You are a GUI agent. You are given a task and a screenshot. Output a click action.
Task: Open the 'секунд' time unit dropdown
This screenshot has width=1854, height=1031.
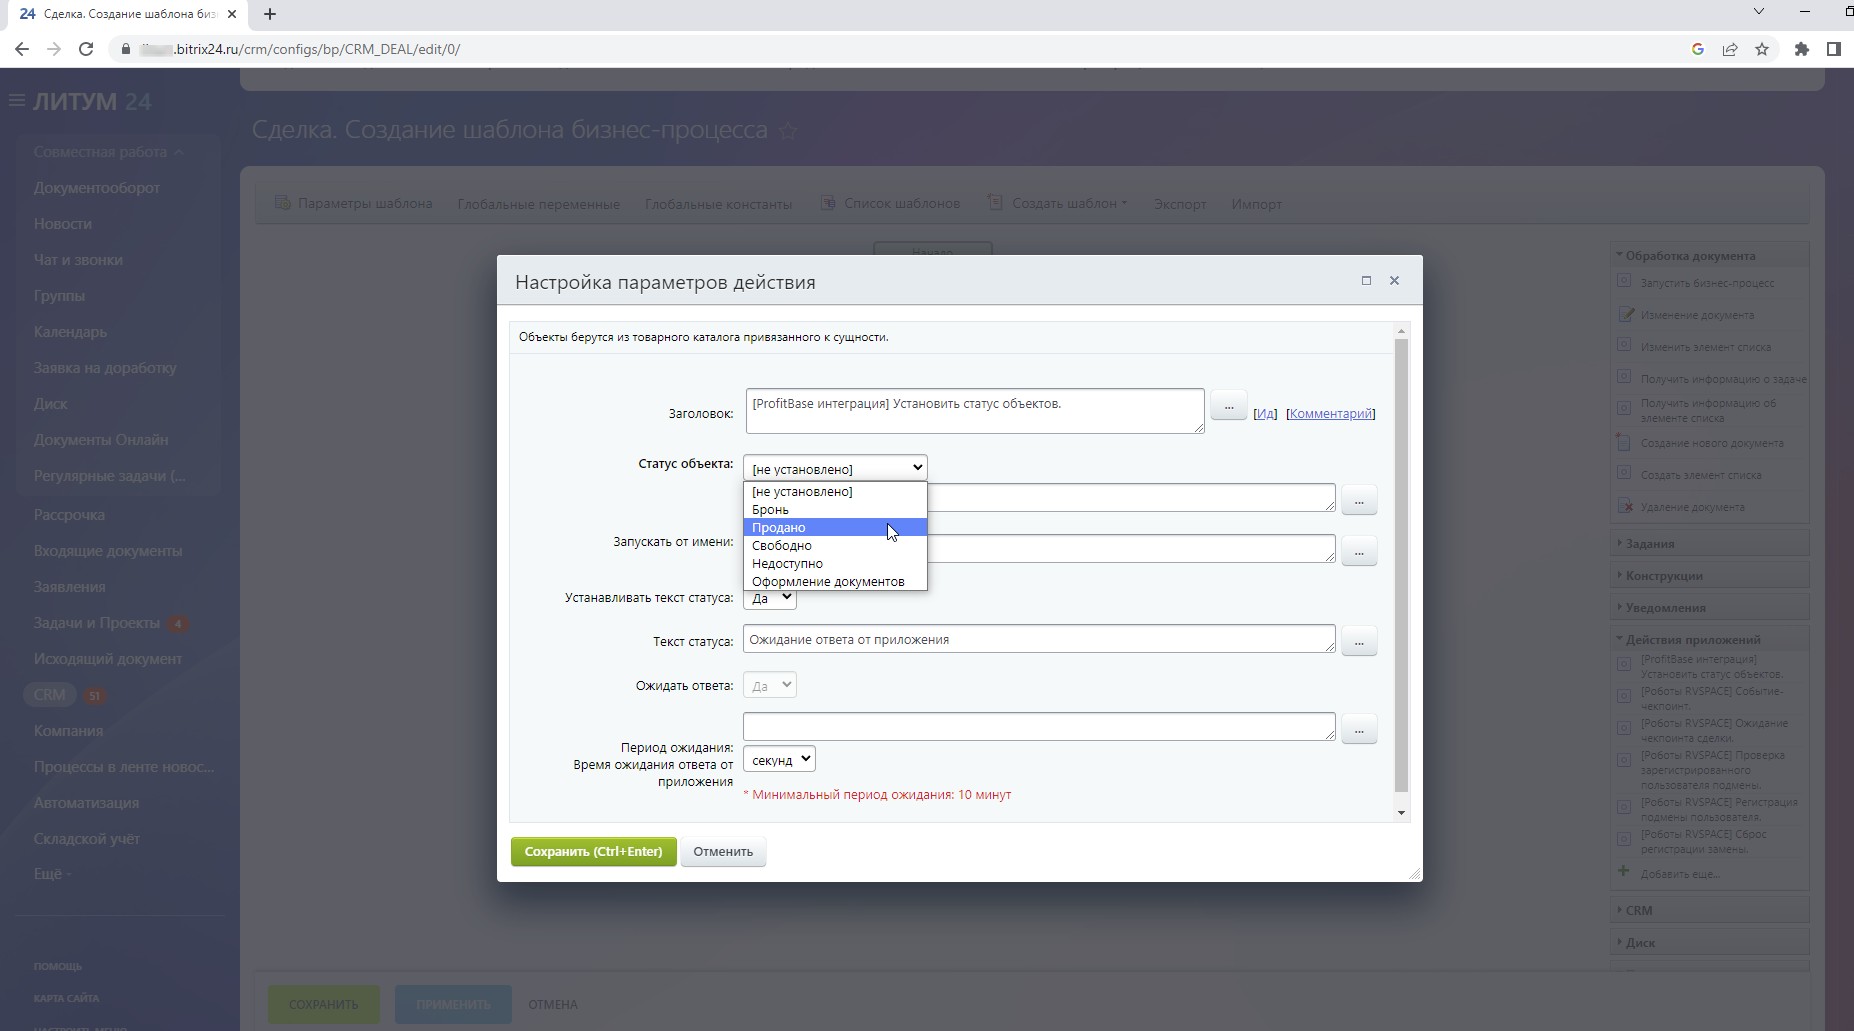pos(779,760)
